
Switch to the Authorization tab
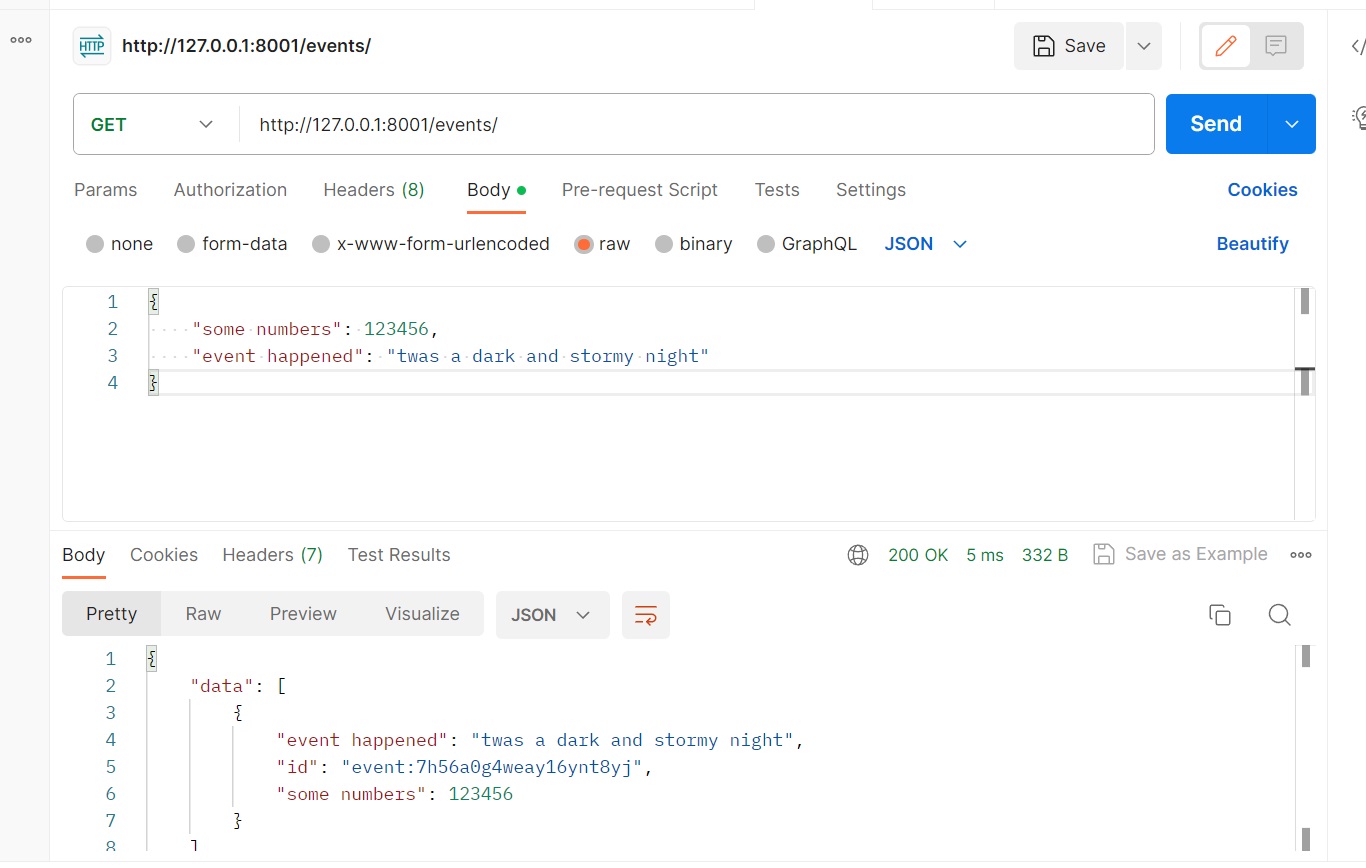(x=230, y=190)
